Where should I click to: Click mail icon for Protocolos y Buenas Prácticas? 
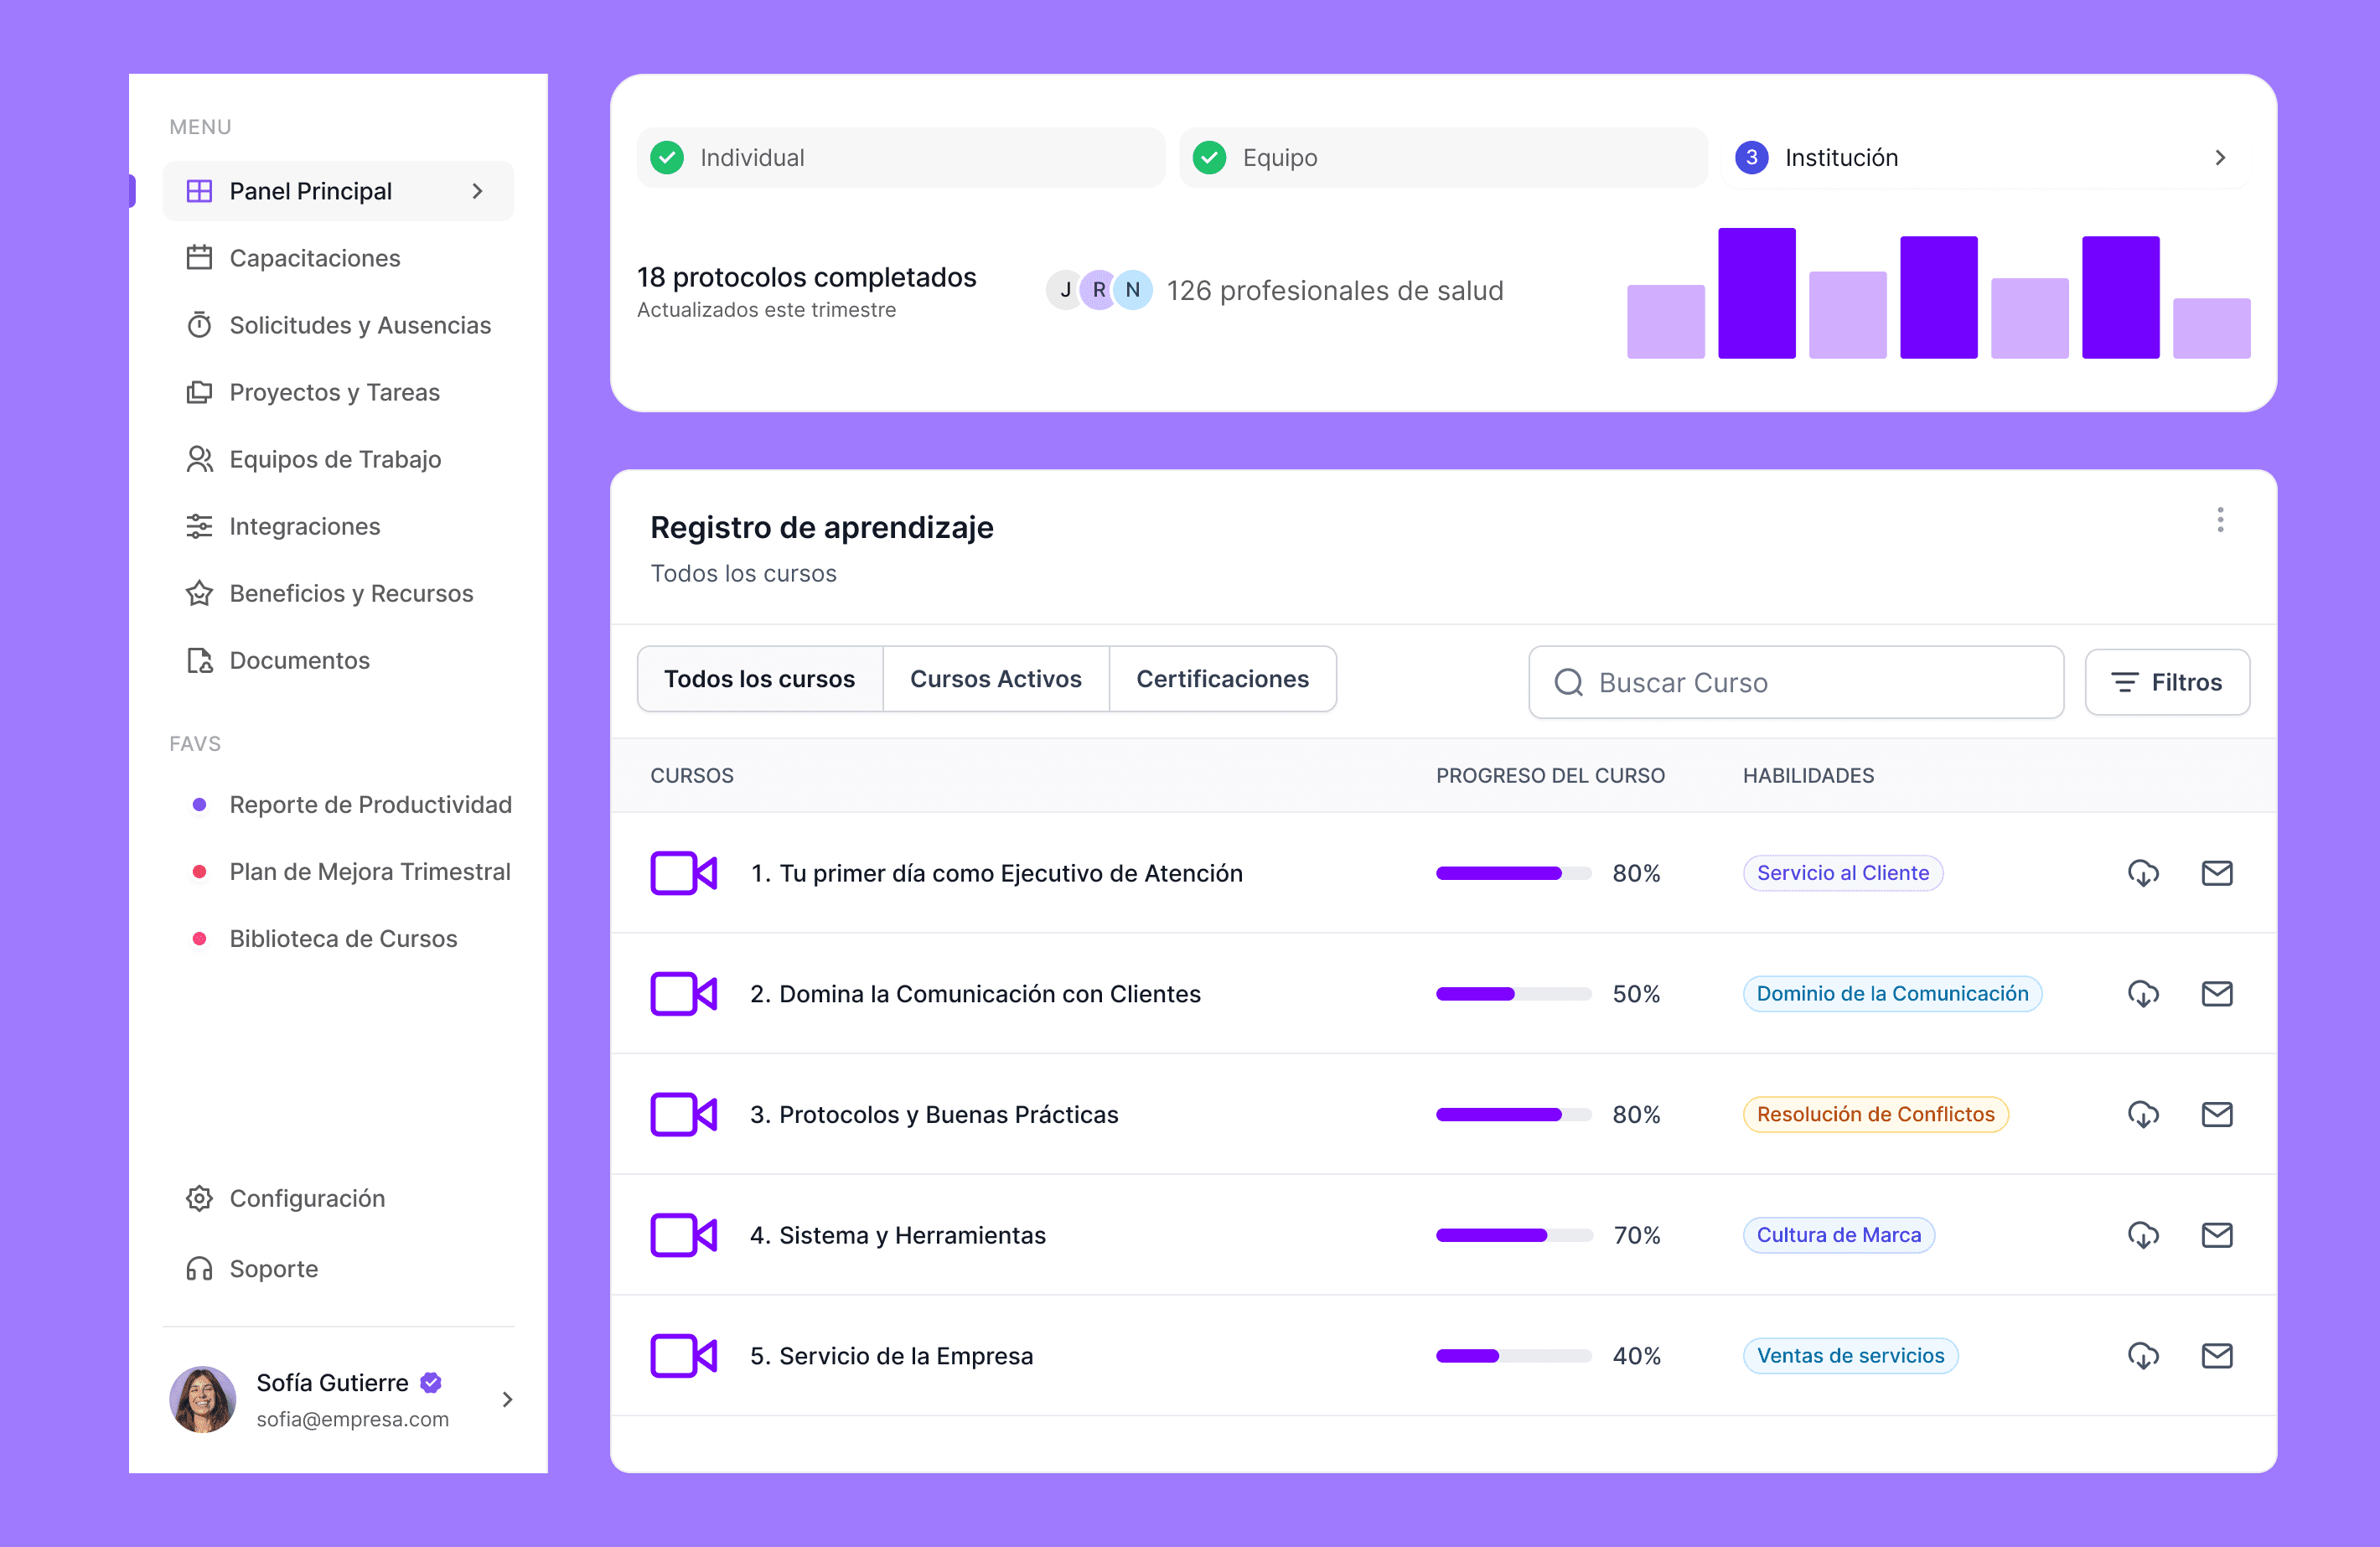pos(2217,1114)
